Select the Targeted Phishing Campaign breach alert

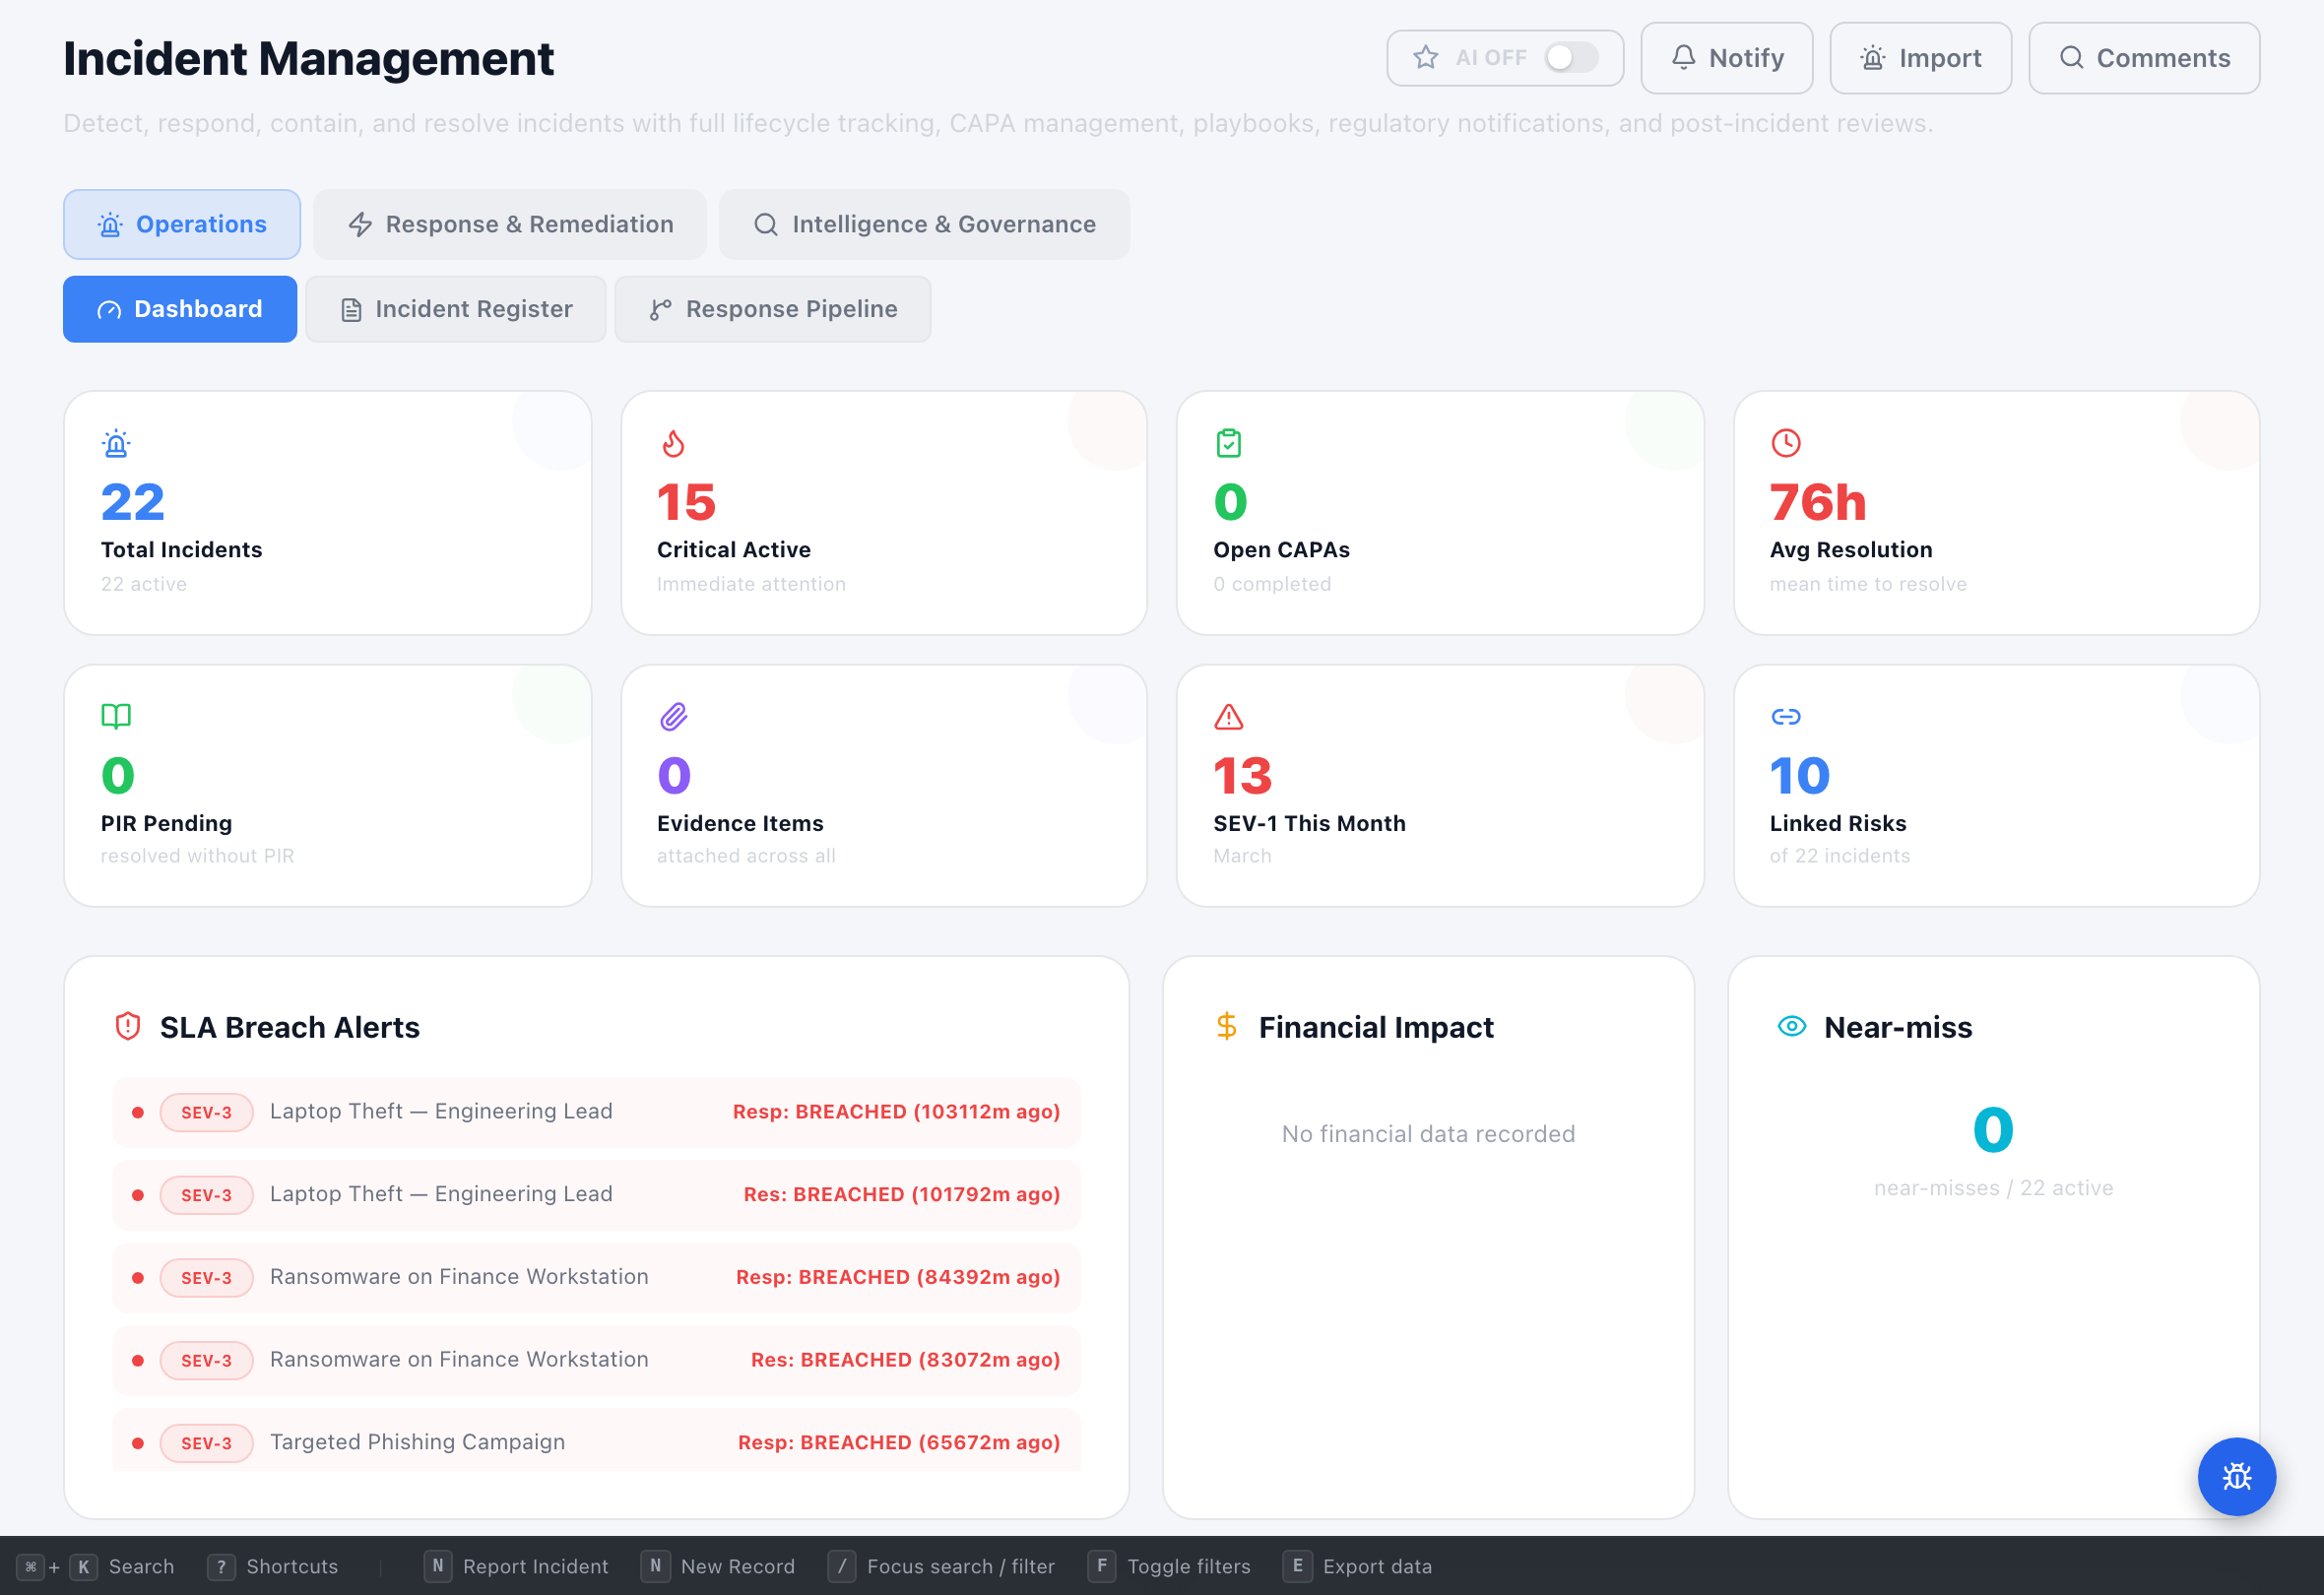[x=596, y=1441]
